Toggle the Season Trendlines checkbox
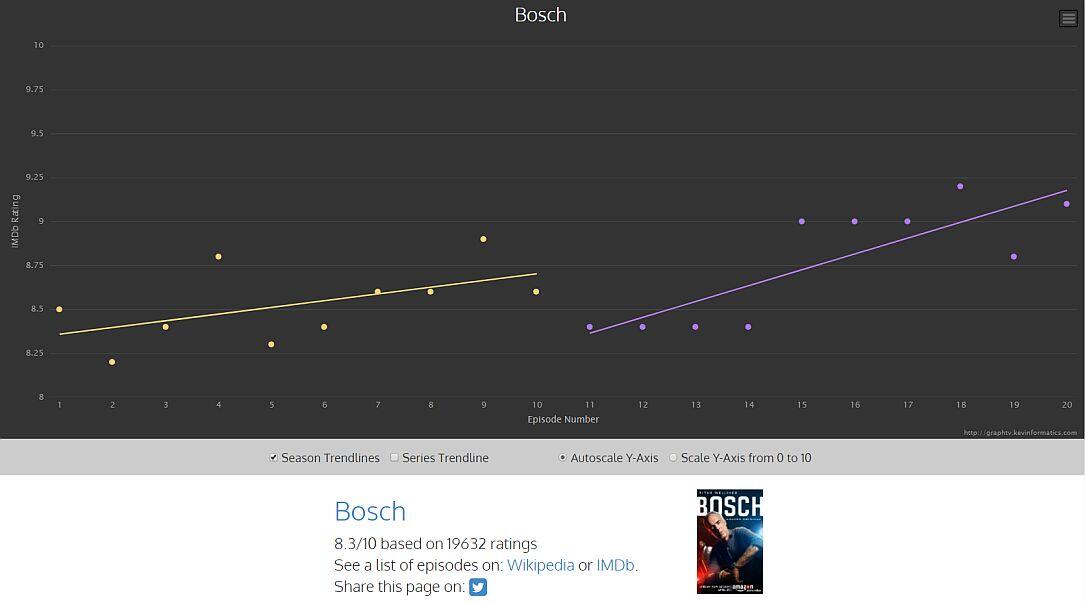 tap(273, 458)
